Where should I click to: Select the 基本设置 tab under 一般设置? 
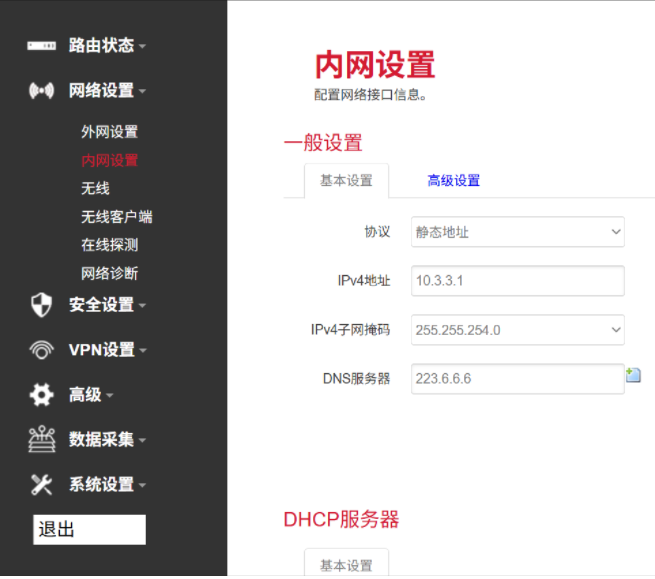click(x=346, y=181)
